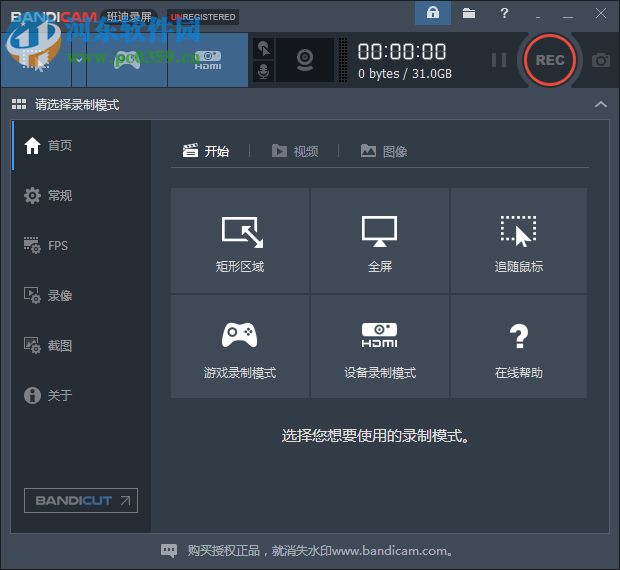
Task: Open 关于 about page
Action: pos(81,395)
